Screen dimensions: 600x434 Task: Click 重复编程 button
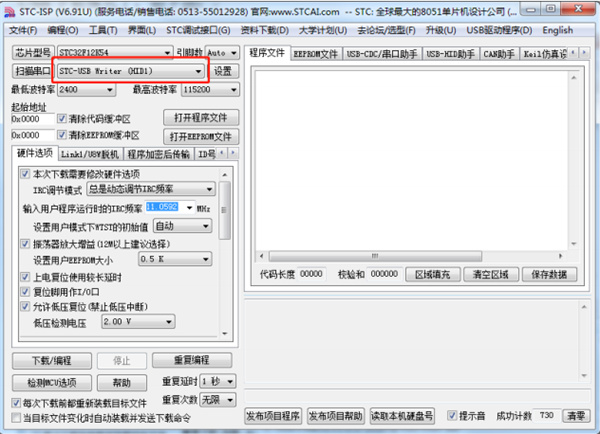[192, 360]
